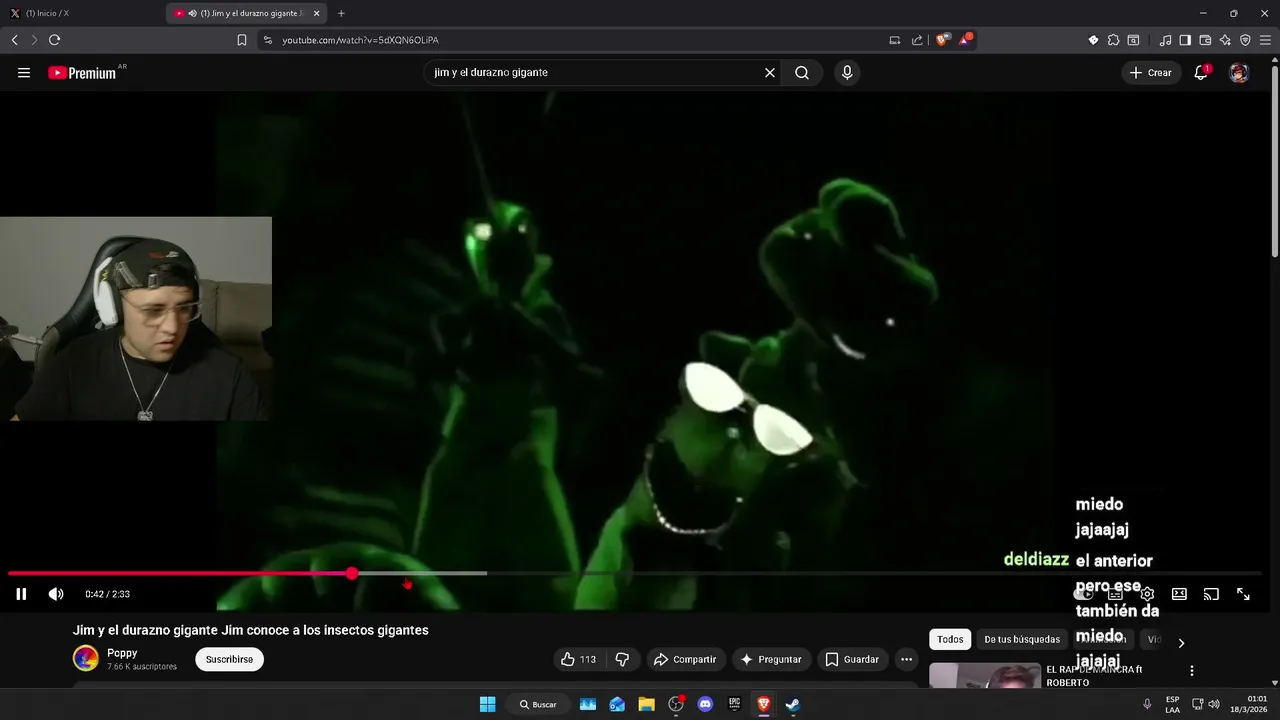Pause the video with the pause button
This screenshot has width=1280, height=720.
(x=21, y=594)
